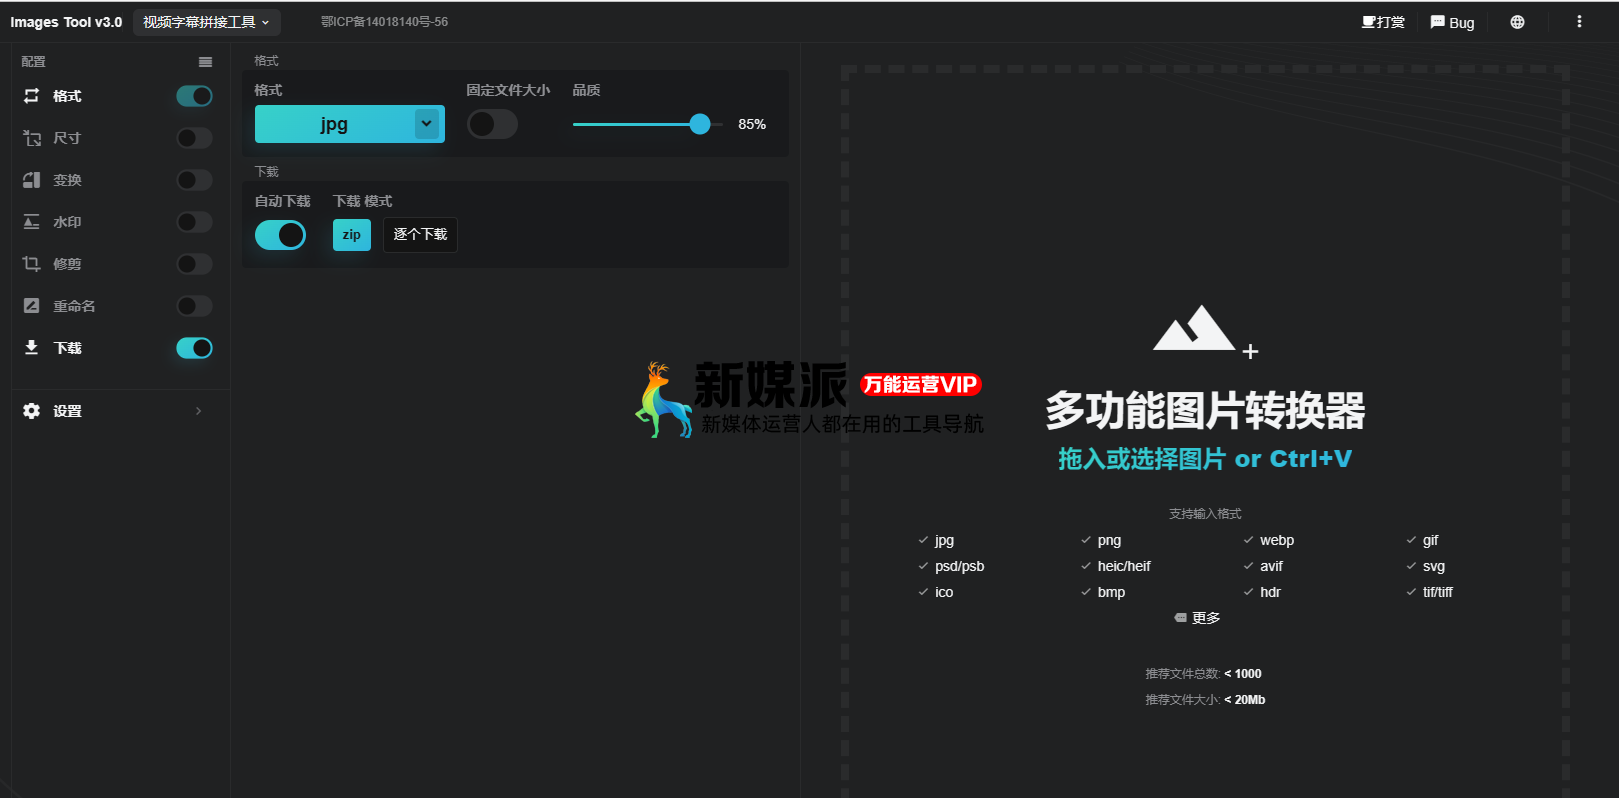Select the zip download mode button

(x=351, y=235)
